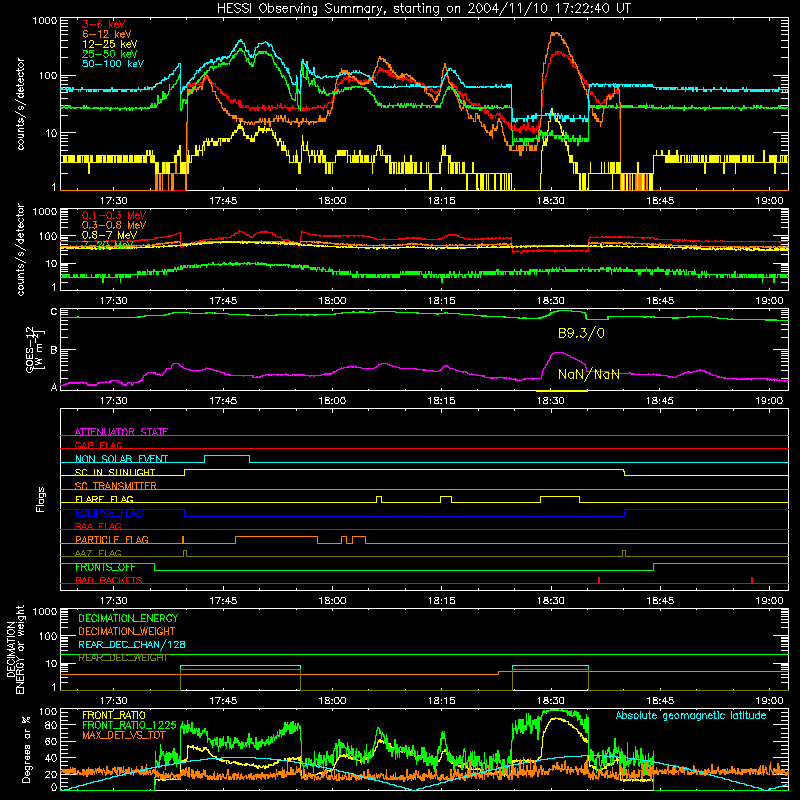Click the 17:45 tick label under the MeV panel
The image size is (800, 800).
(223, 301)
